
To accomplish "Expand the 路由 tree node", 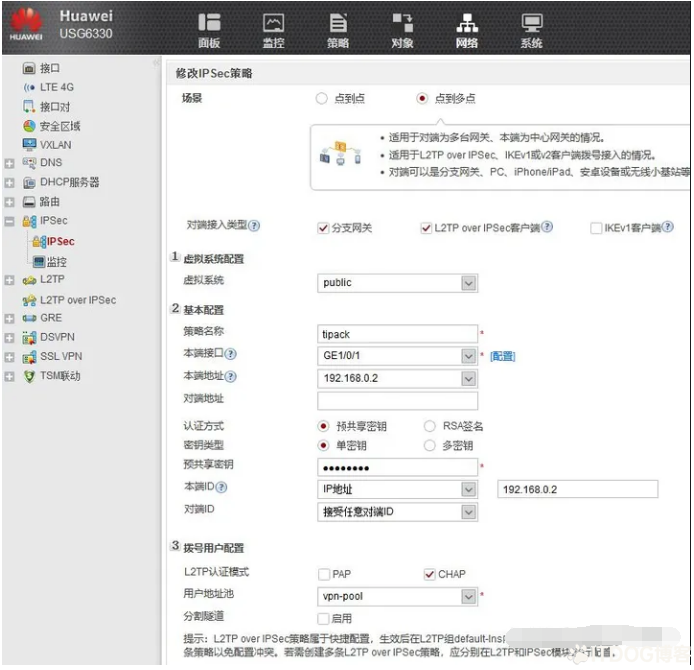I will (x=9, y=202).
